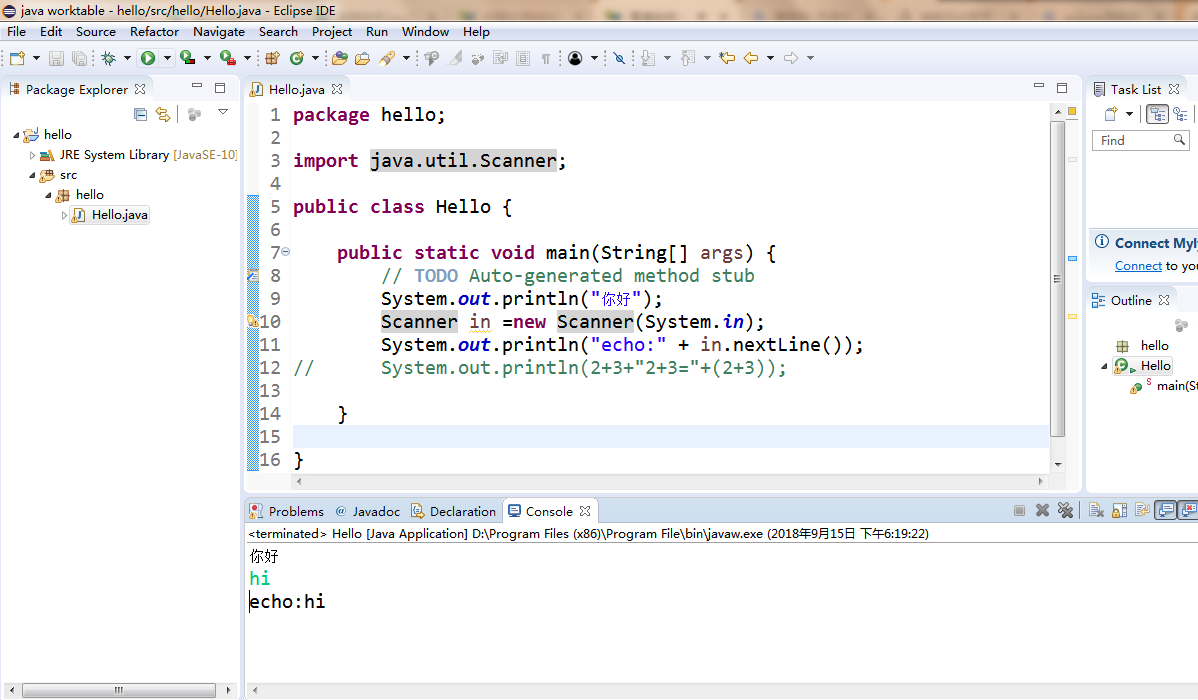The width and height of the screenshot is (1198, 700).
Task: Click the New Java Package icon
Action: (273, 58)
